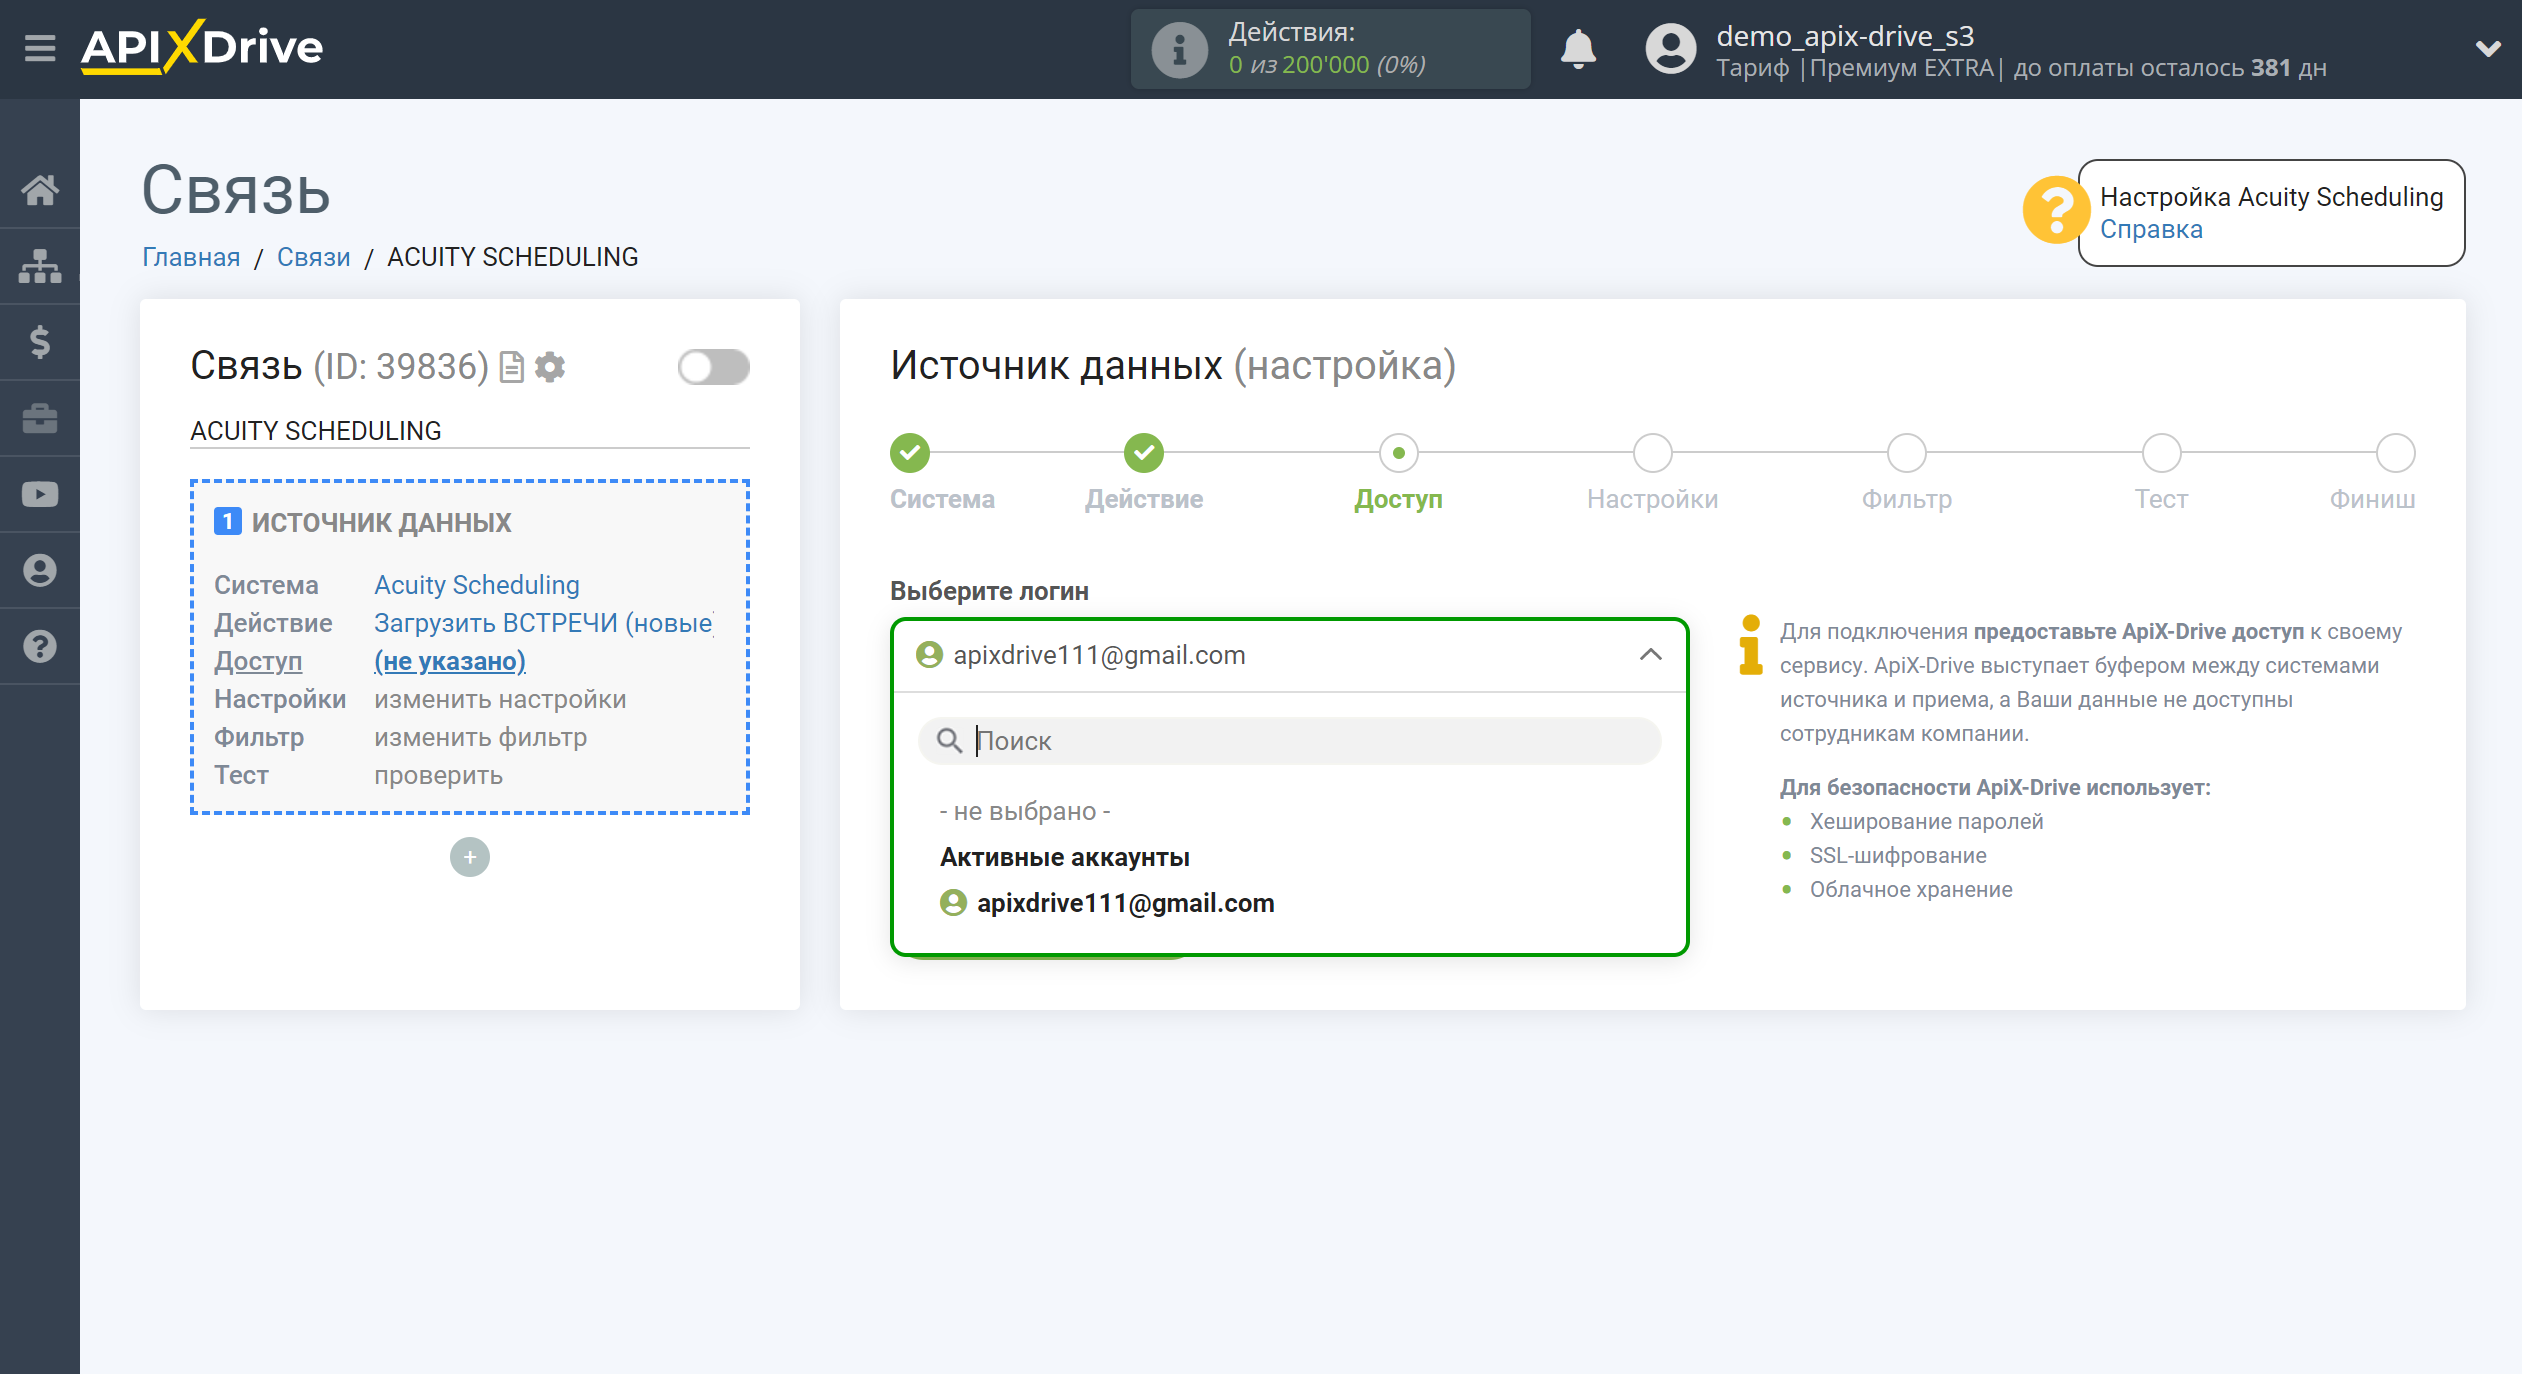
Task: Click the add new block plus button
Action: pyautogui.click(x=470, y=856)
